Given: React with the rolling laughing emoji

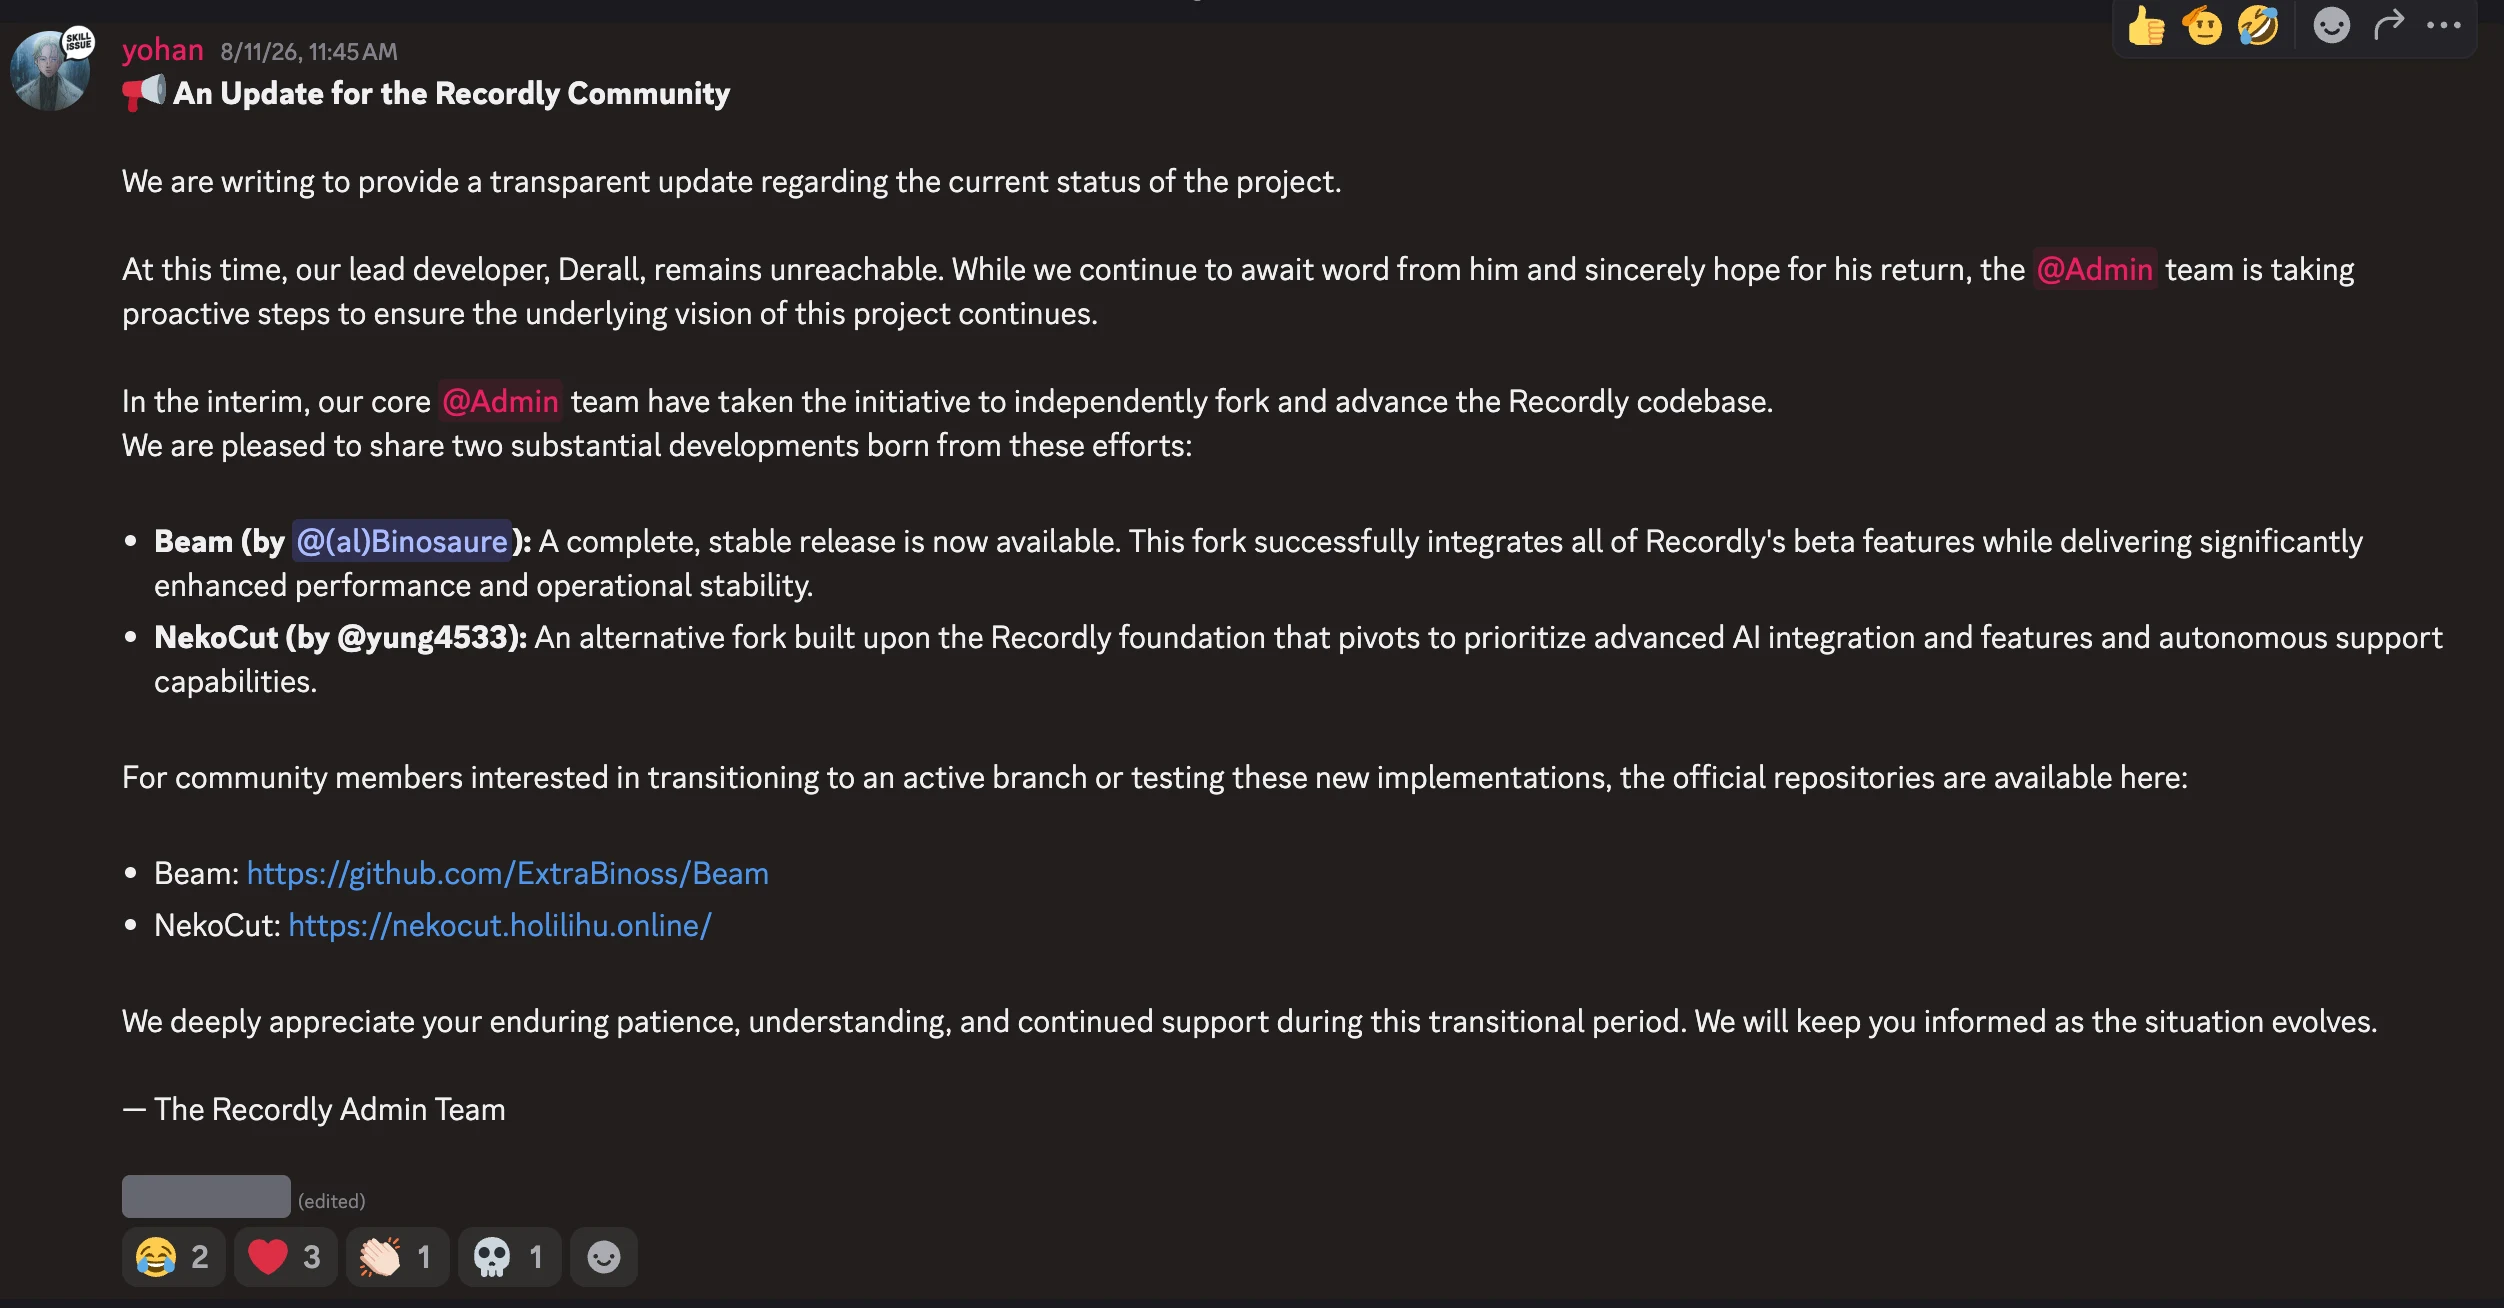Looking at the screenshot, I should (x=2258, y=26).
